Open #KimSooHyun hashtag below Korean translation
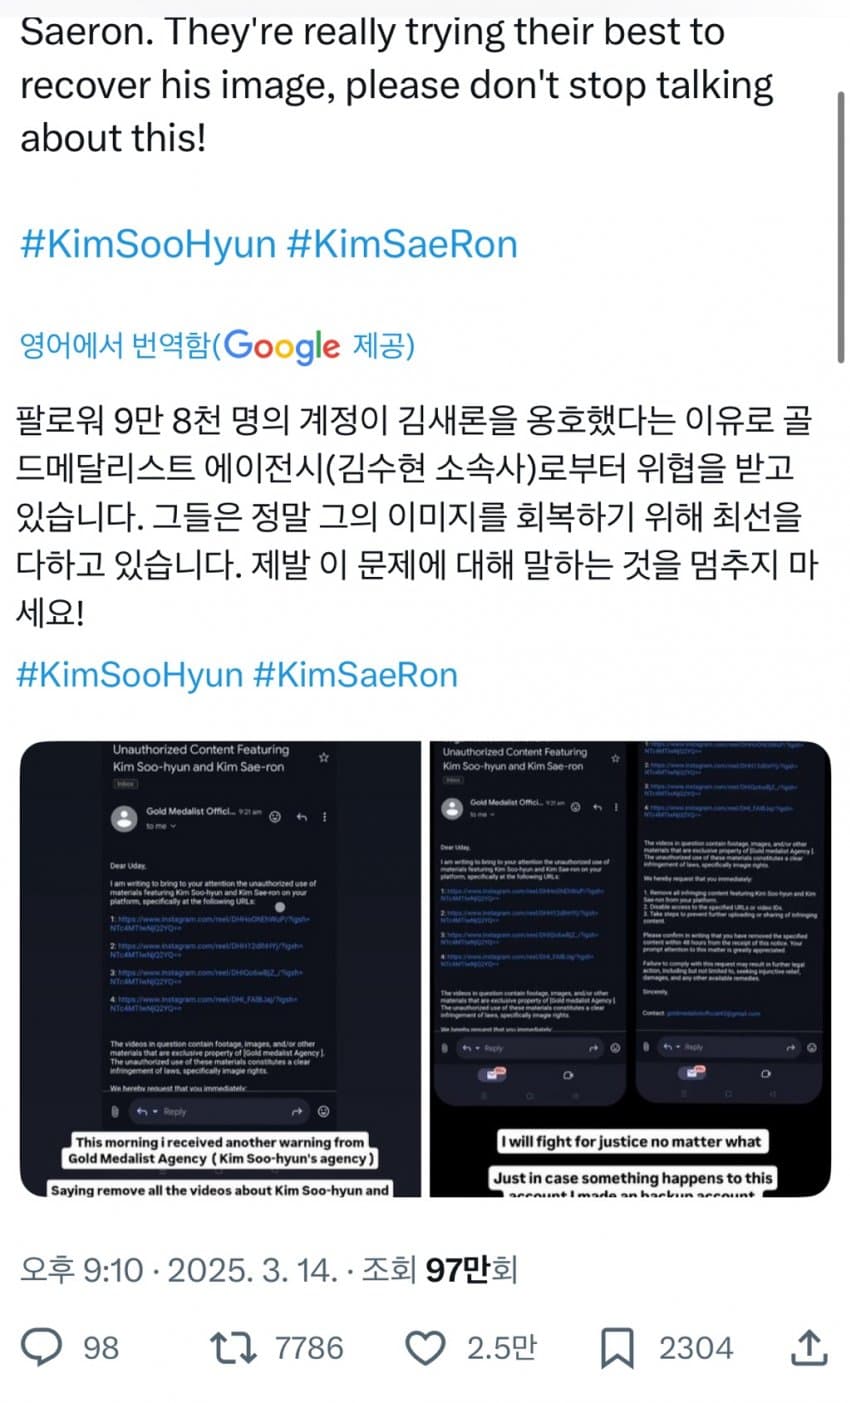 coord(130,674)
